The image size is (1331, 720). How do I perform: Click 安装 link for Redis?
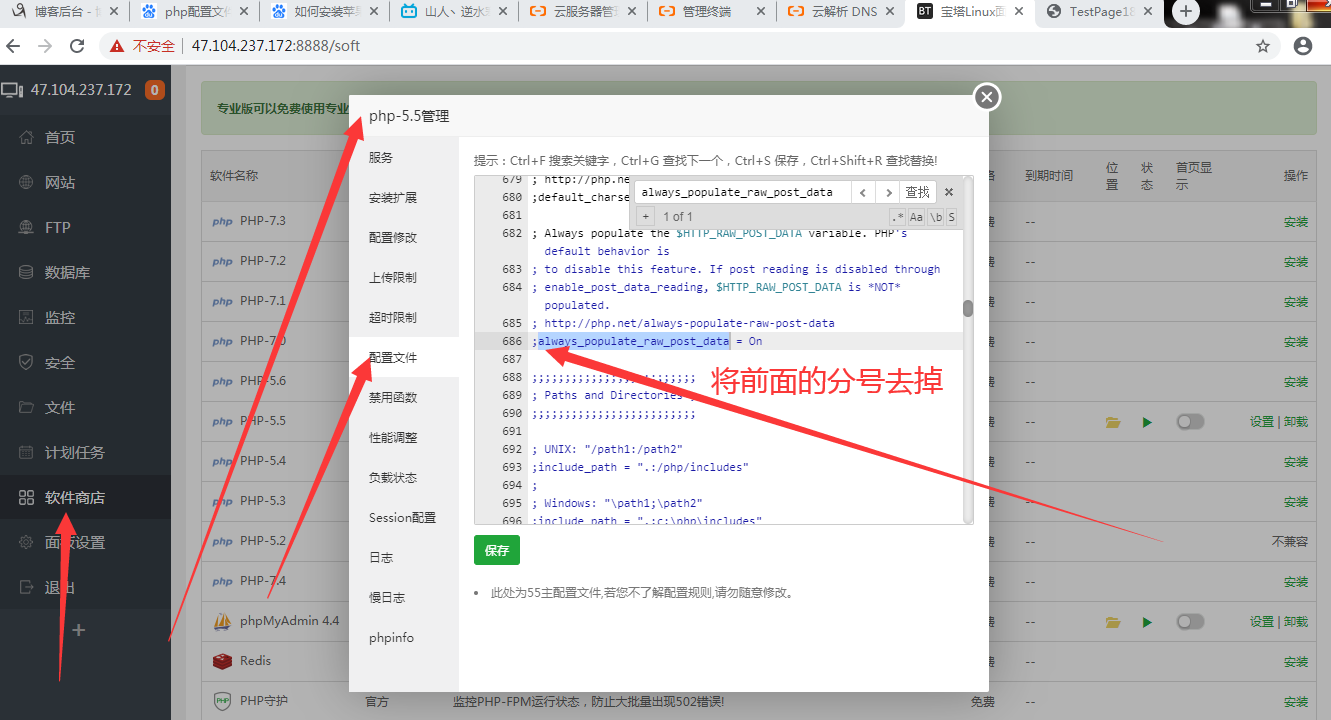[x=1295, y=662]
